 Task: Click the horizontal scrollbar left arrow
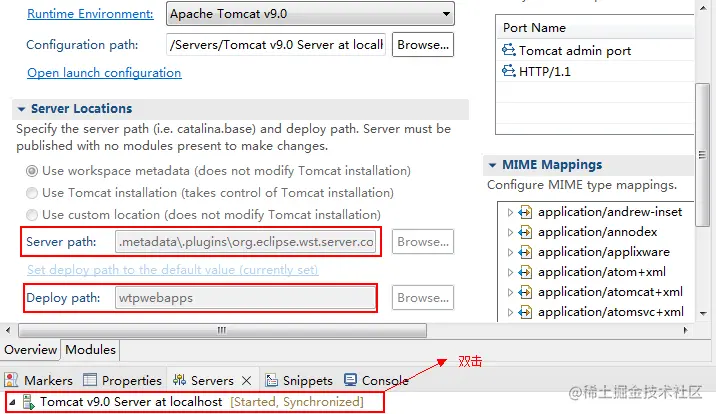[x=8, y=330]
